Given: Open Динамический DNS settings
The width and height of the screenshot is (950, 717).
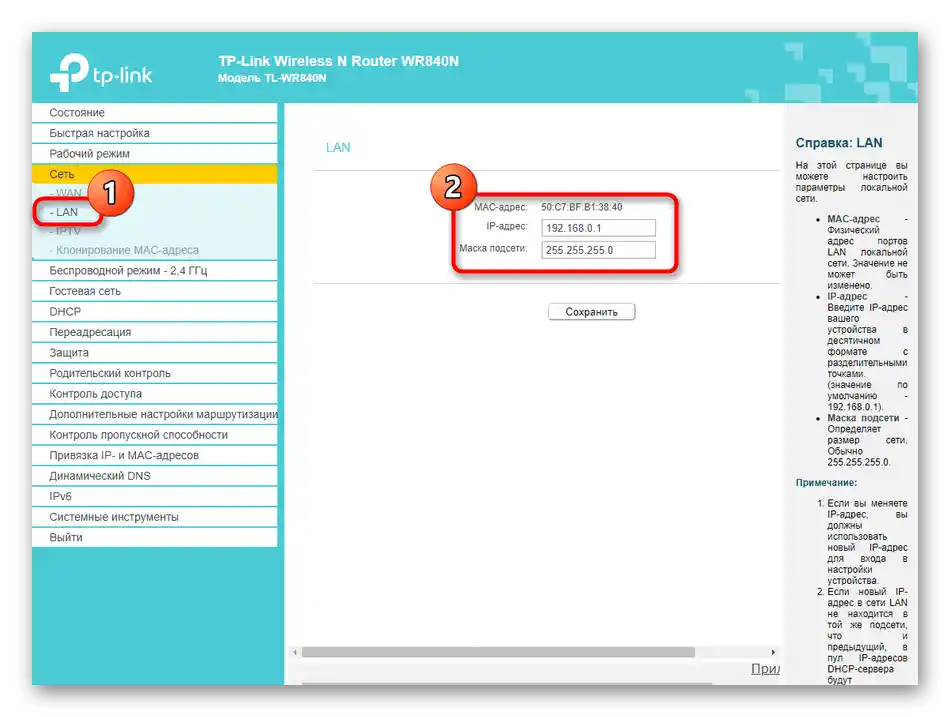Looking at the screenshot, I should (x=155, y=476).
